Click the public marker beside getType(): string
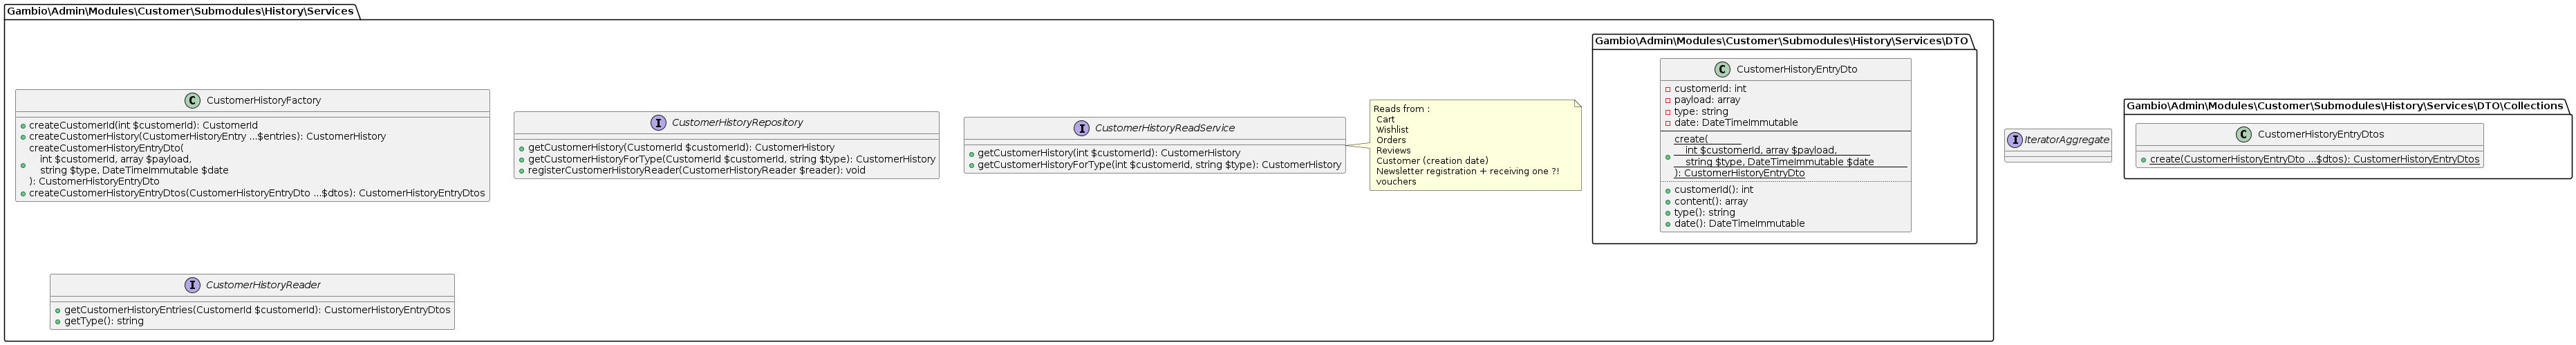Viewport: 2576px width, 345px height. (x=58, y=322)
